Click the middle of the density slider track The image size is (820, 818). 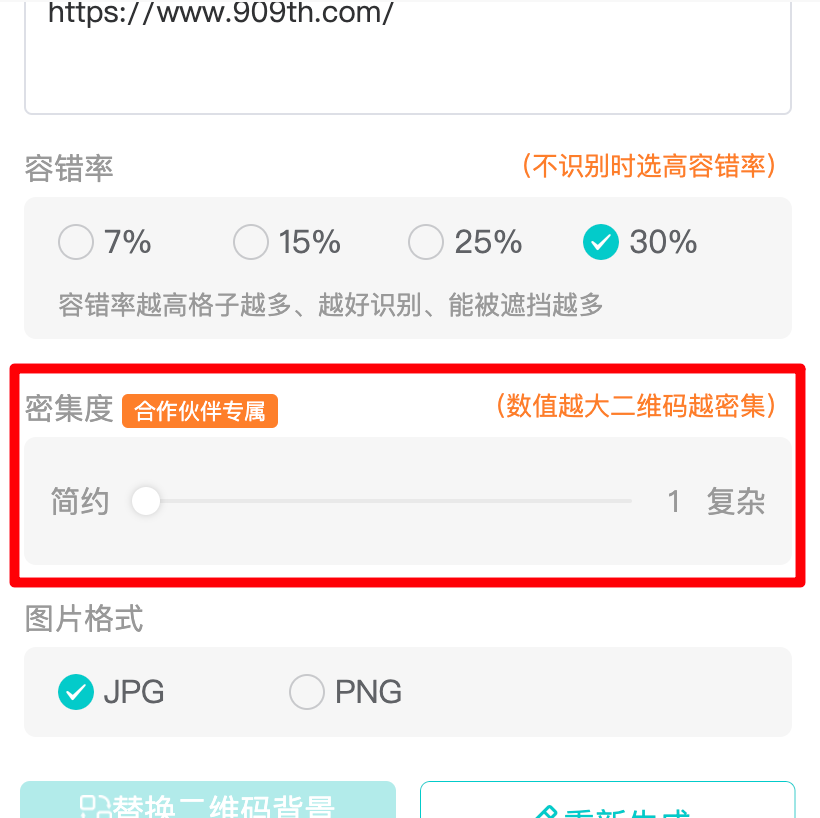[389, 501]
